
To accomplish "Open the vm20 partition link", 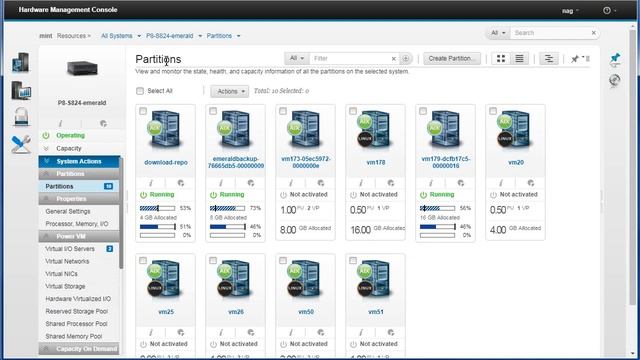I will pyautogui.click(x=516, y=162).
